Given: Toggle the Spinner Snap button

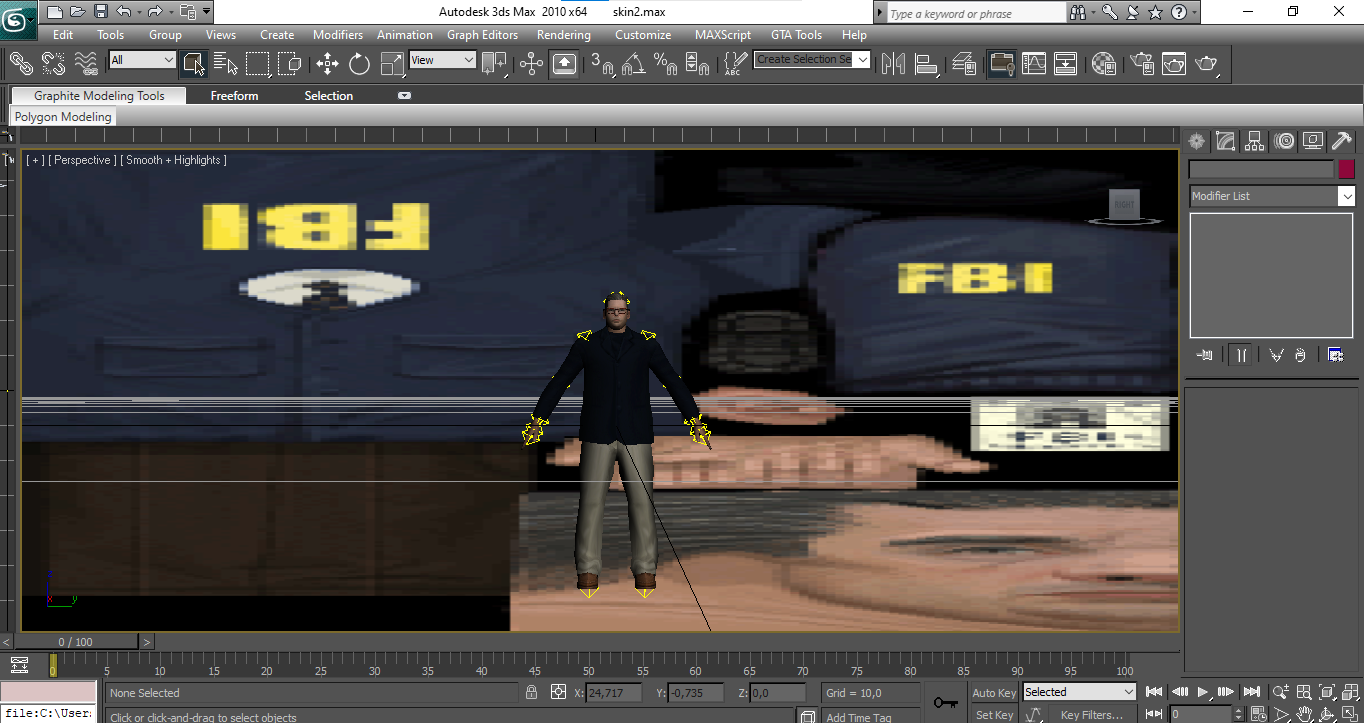Looking at the screenshot, I should (x=698, y=63).
